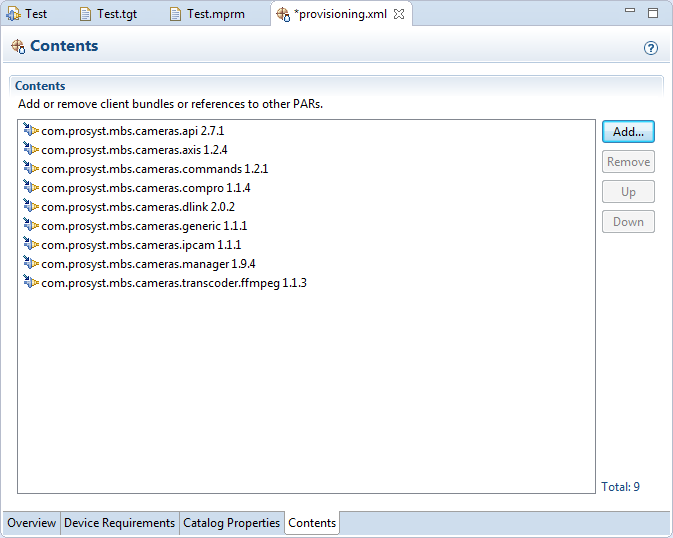Switch to the Test editor tab
Screen dimensions: 673x538
[x=28, y=14]
